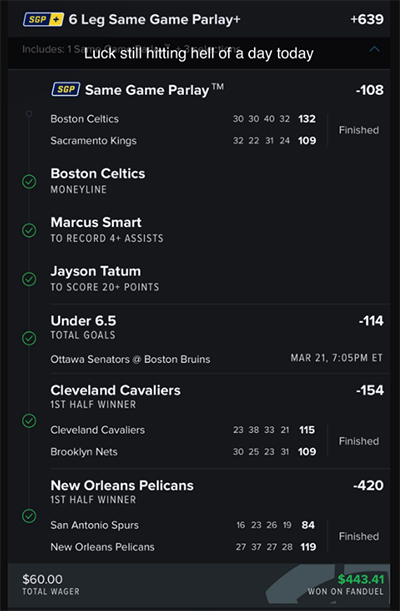400x611 pixels.
Task: Collapse the parlay details with the chevron
Action: (374, 49)
